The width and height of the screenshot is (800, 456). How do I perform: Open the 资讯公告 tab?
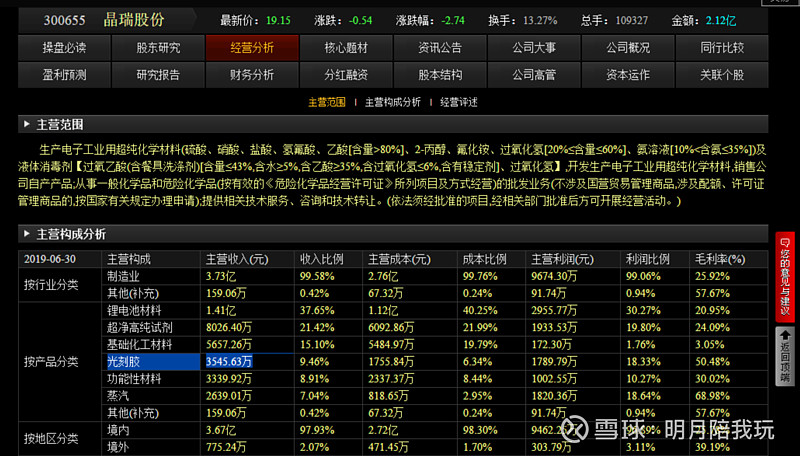440,48
